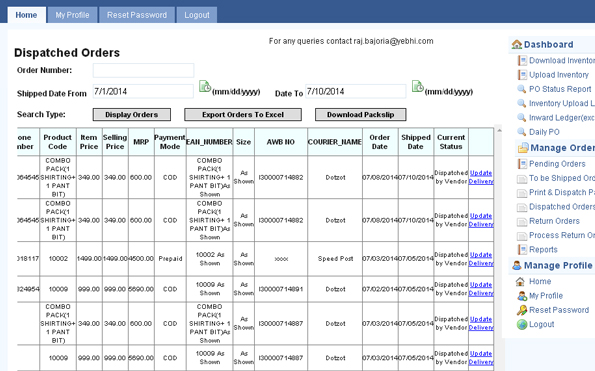
Task: Select the Logout tab in header
Action: (197, 15)
